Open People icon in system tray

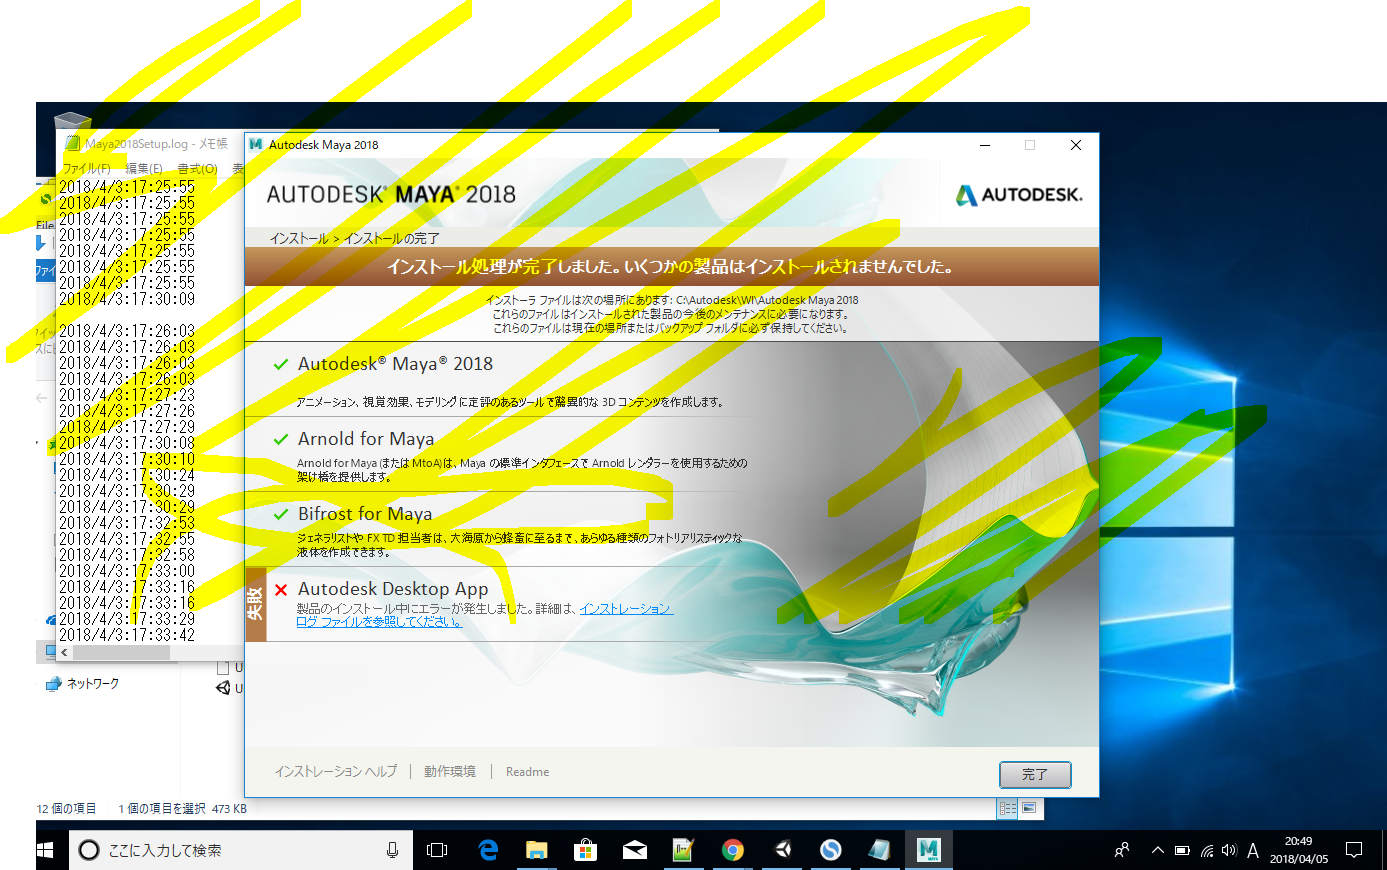(x=1122, y=850)
